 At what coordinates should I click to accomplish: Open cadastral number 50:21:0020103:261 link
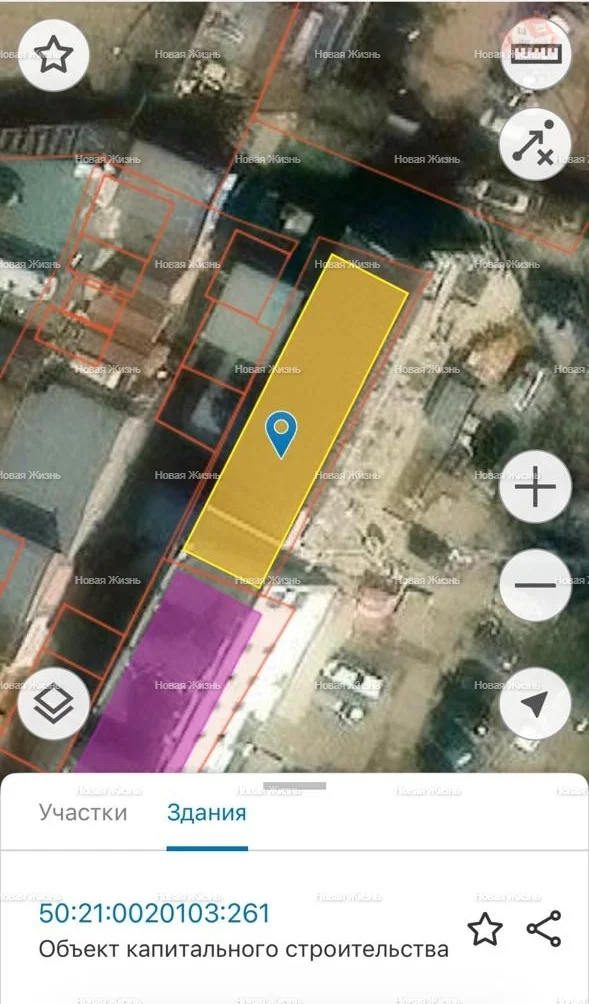tap(155, 913)
